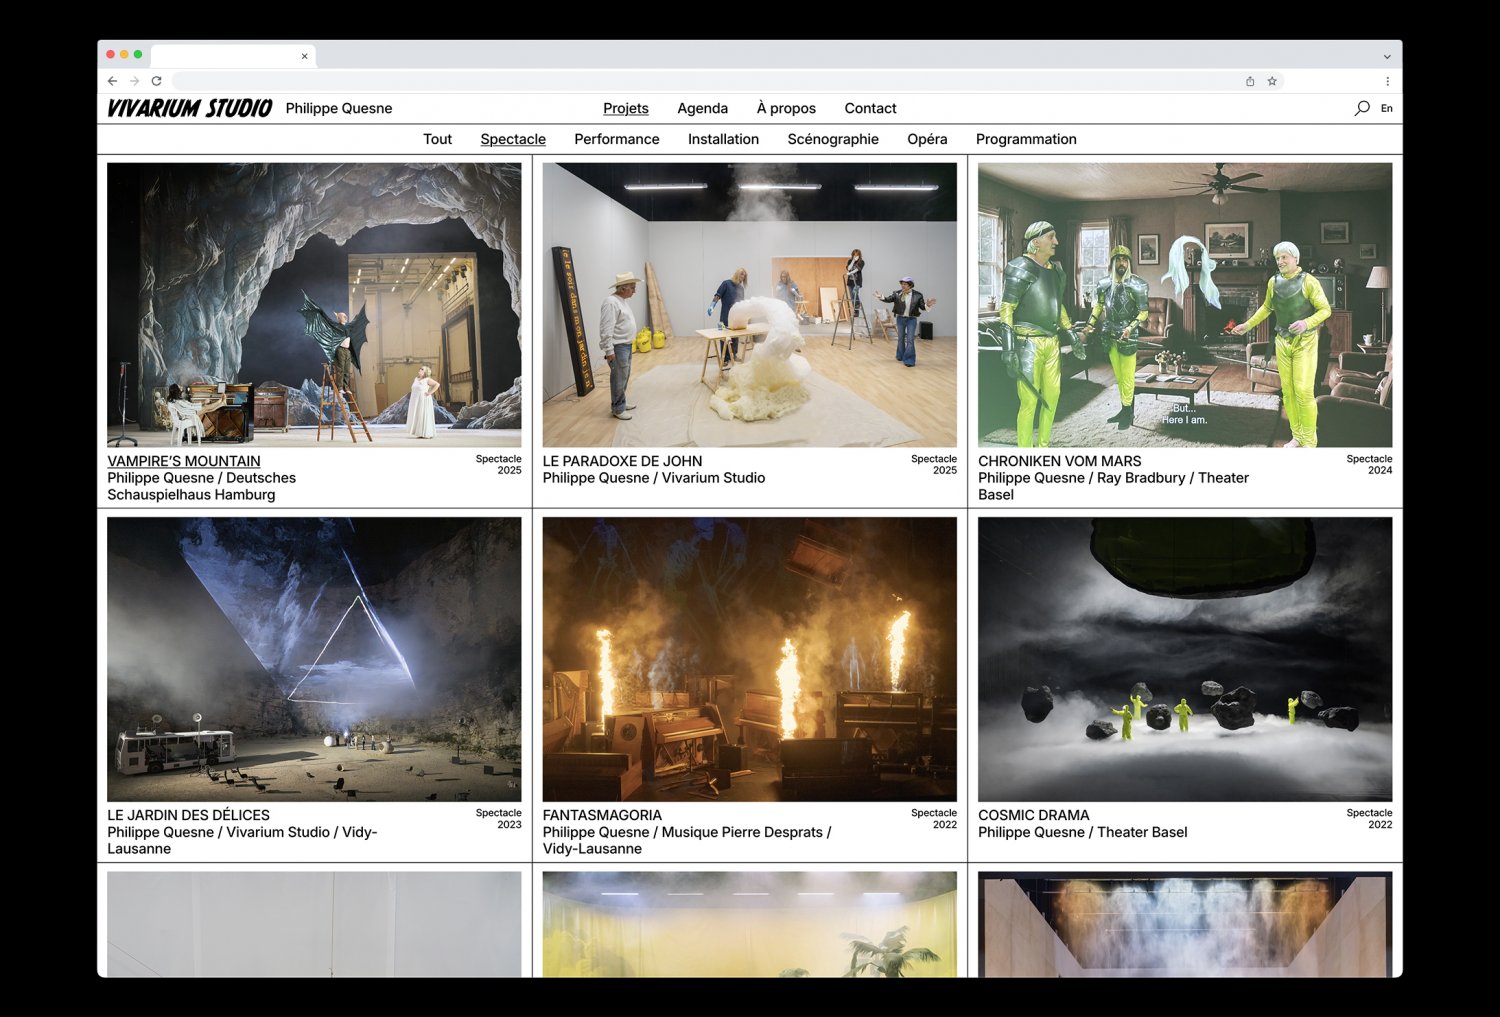
Task: Click the Philippe Quesne header text
Action: (339, 108)
